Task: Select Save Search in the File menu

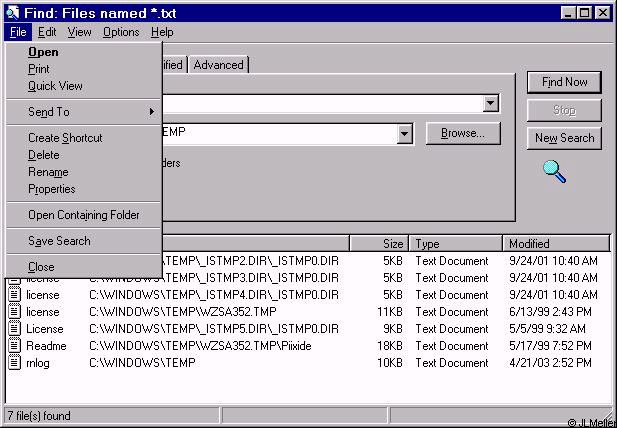Action: point(59,241)
